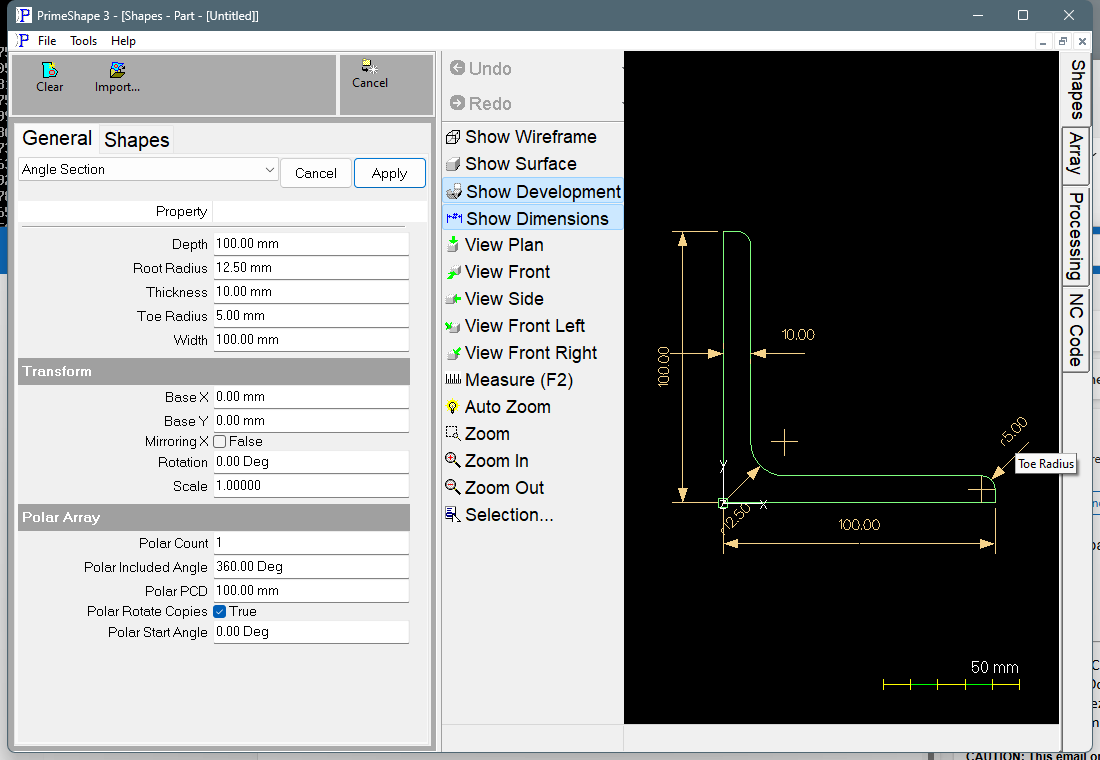Toggle Show Development mode
Viewport: 1100px width, 760px height.
tap(533, 191)
